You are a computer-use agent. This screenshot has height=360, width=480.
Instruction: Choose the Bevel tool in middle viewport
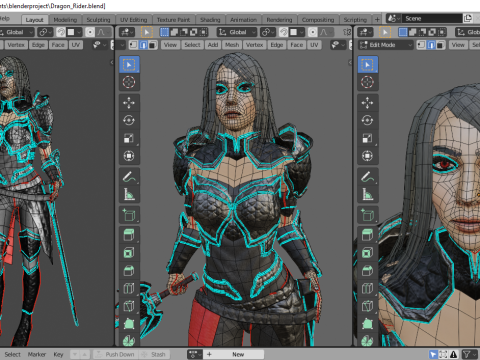[x=129, y=270]
